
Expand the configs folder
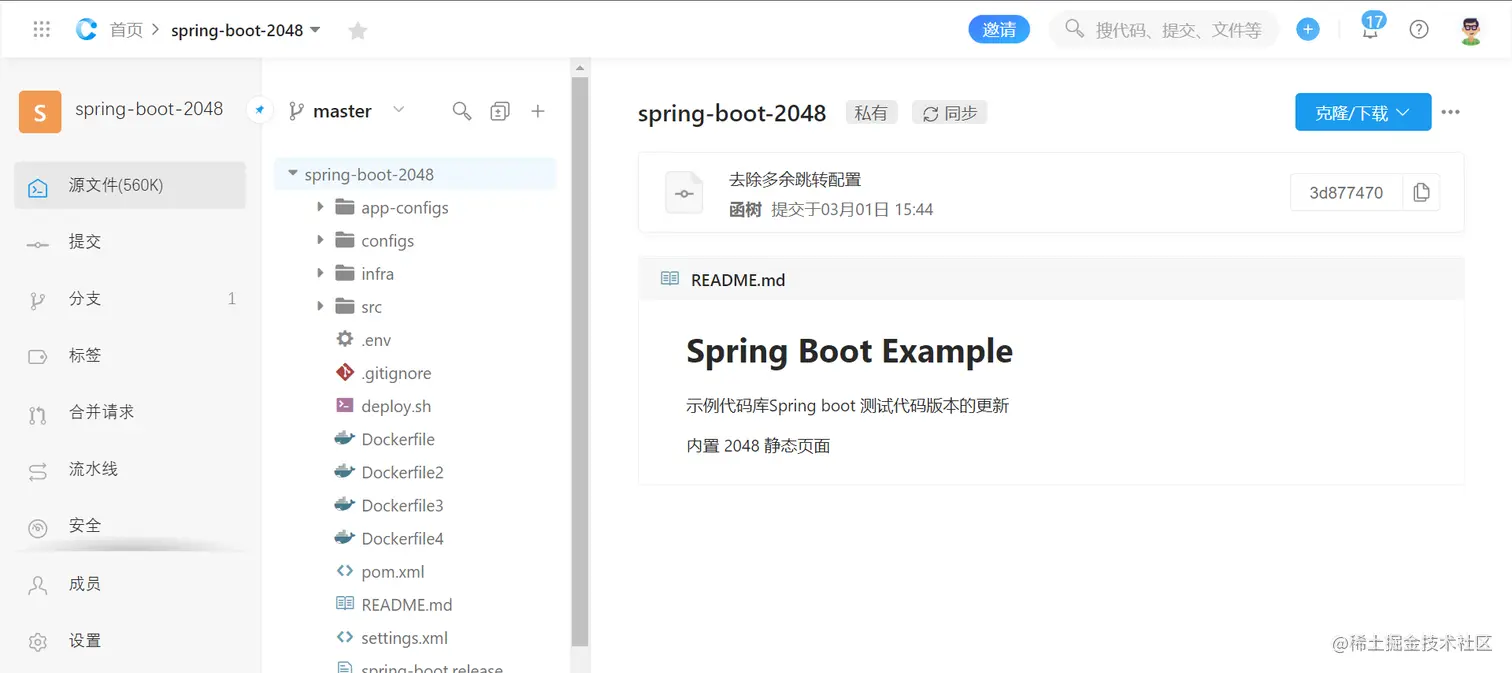[320, 240]
